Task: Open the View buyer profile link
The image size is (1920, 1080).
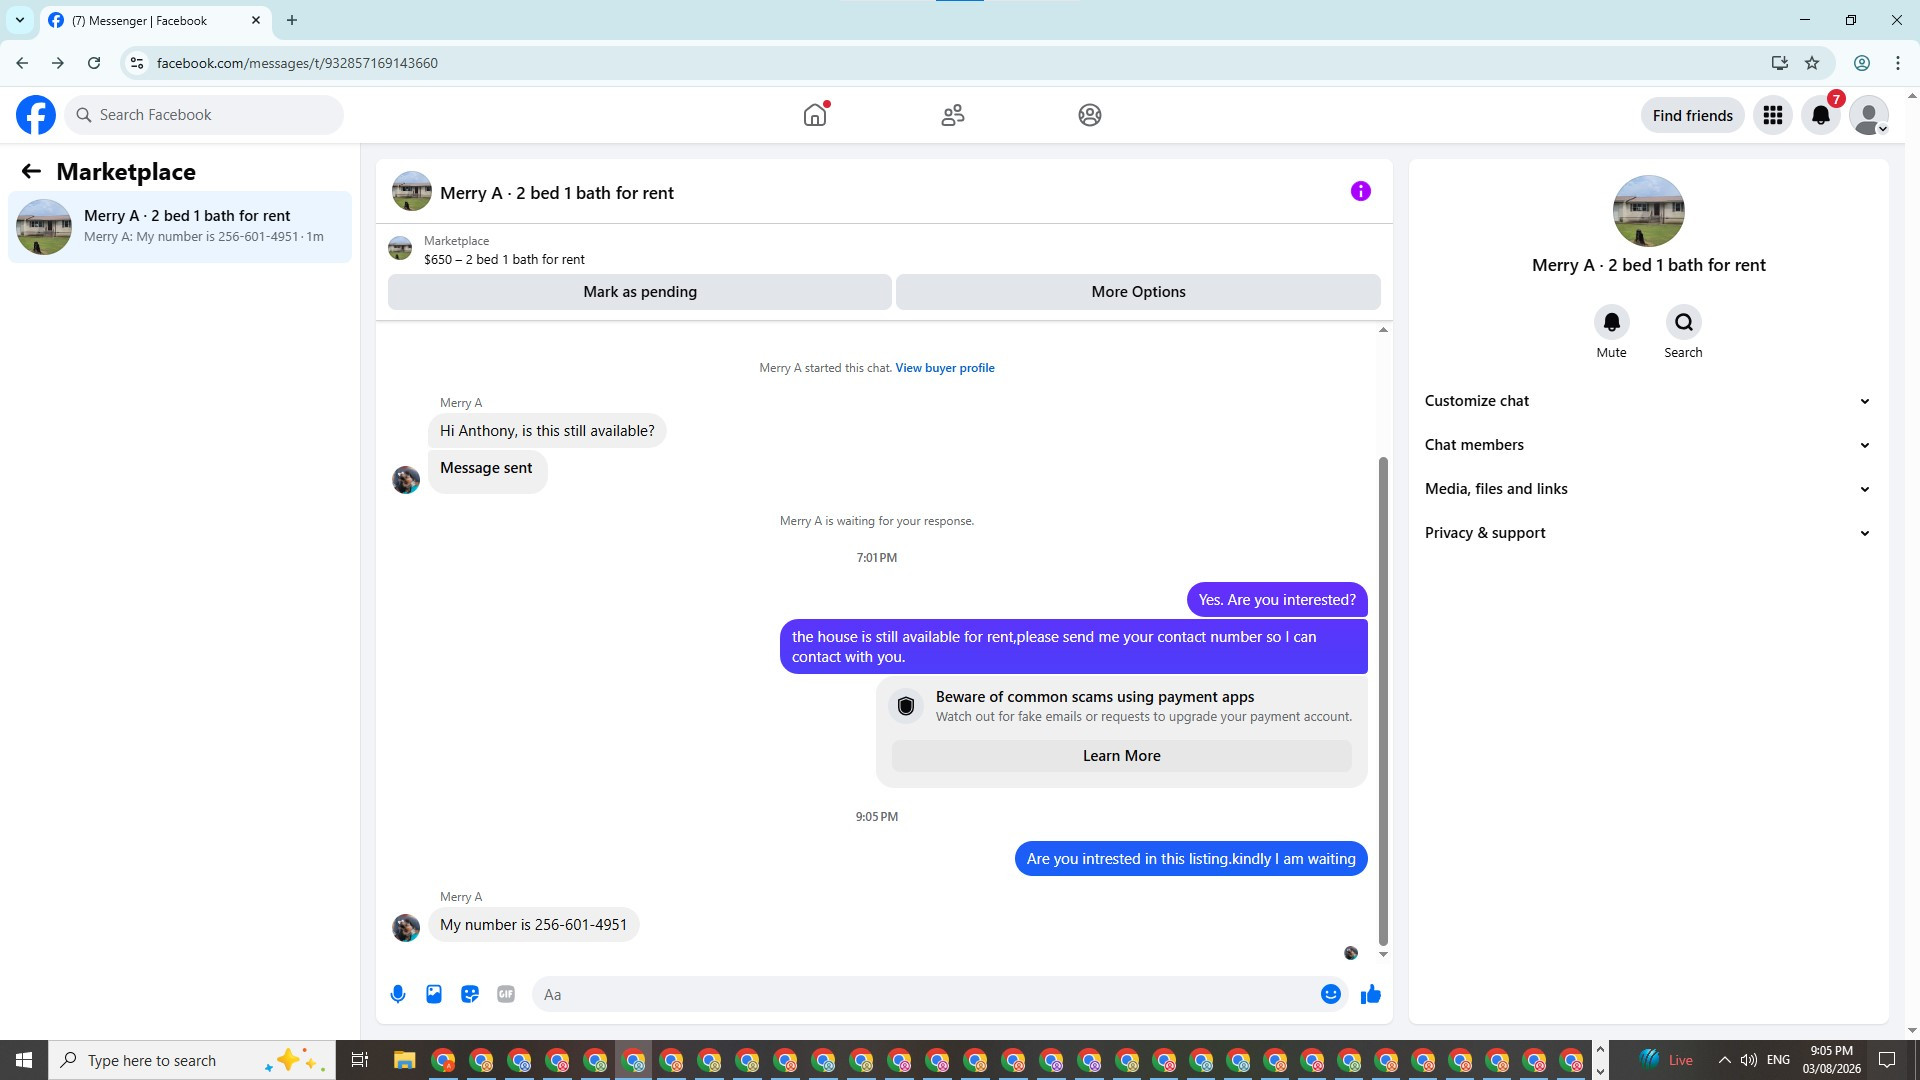Action: (944, 368)
